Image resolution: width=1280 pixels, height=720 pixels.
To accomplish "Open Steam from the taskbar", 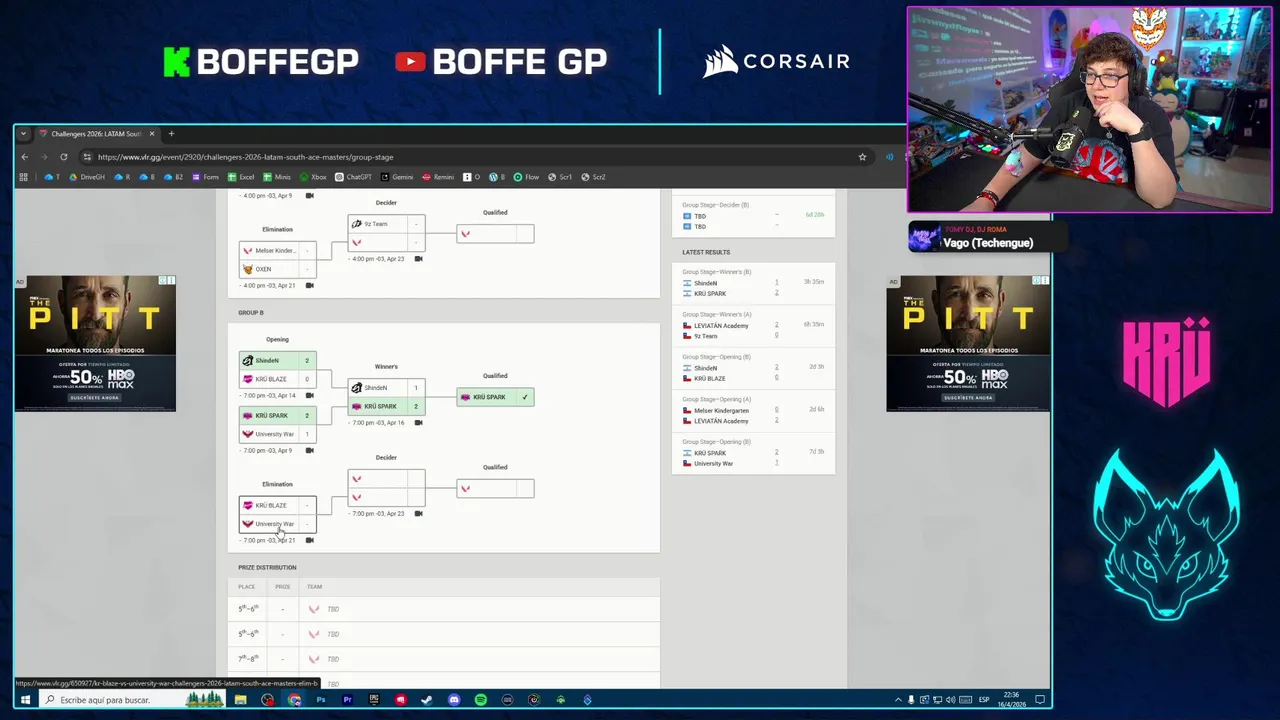I will 427,700.
